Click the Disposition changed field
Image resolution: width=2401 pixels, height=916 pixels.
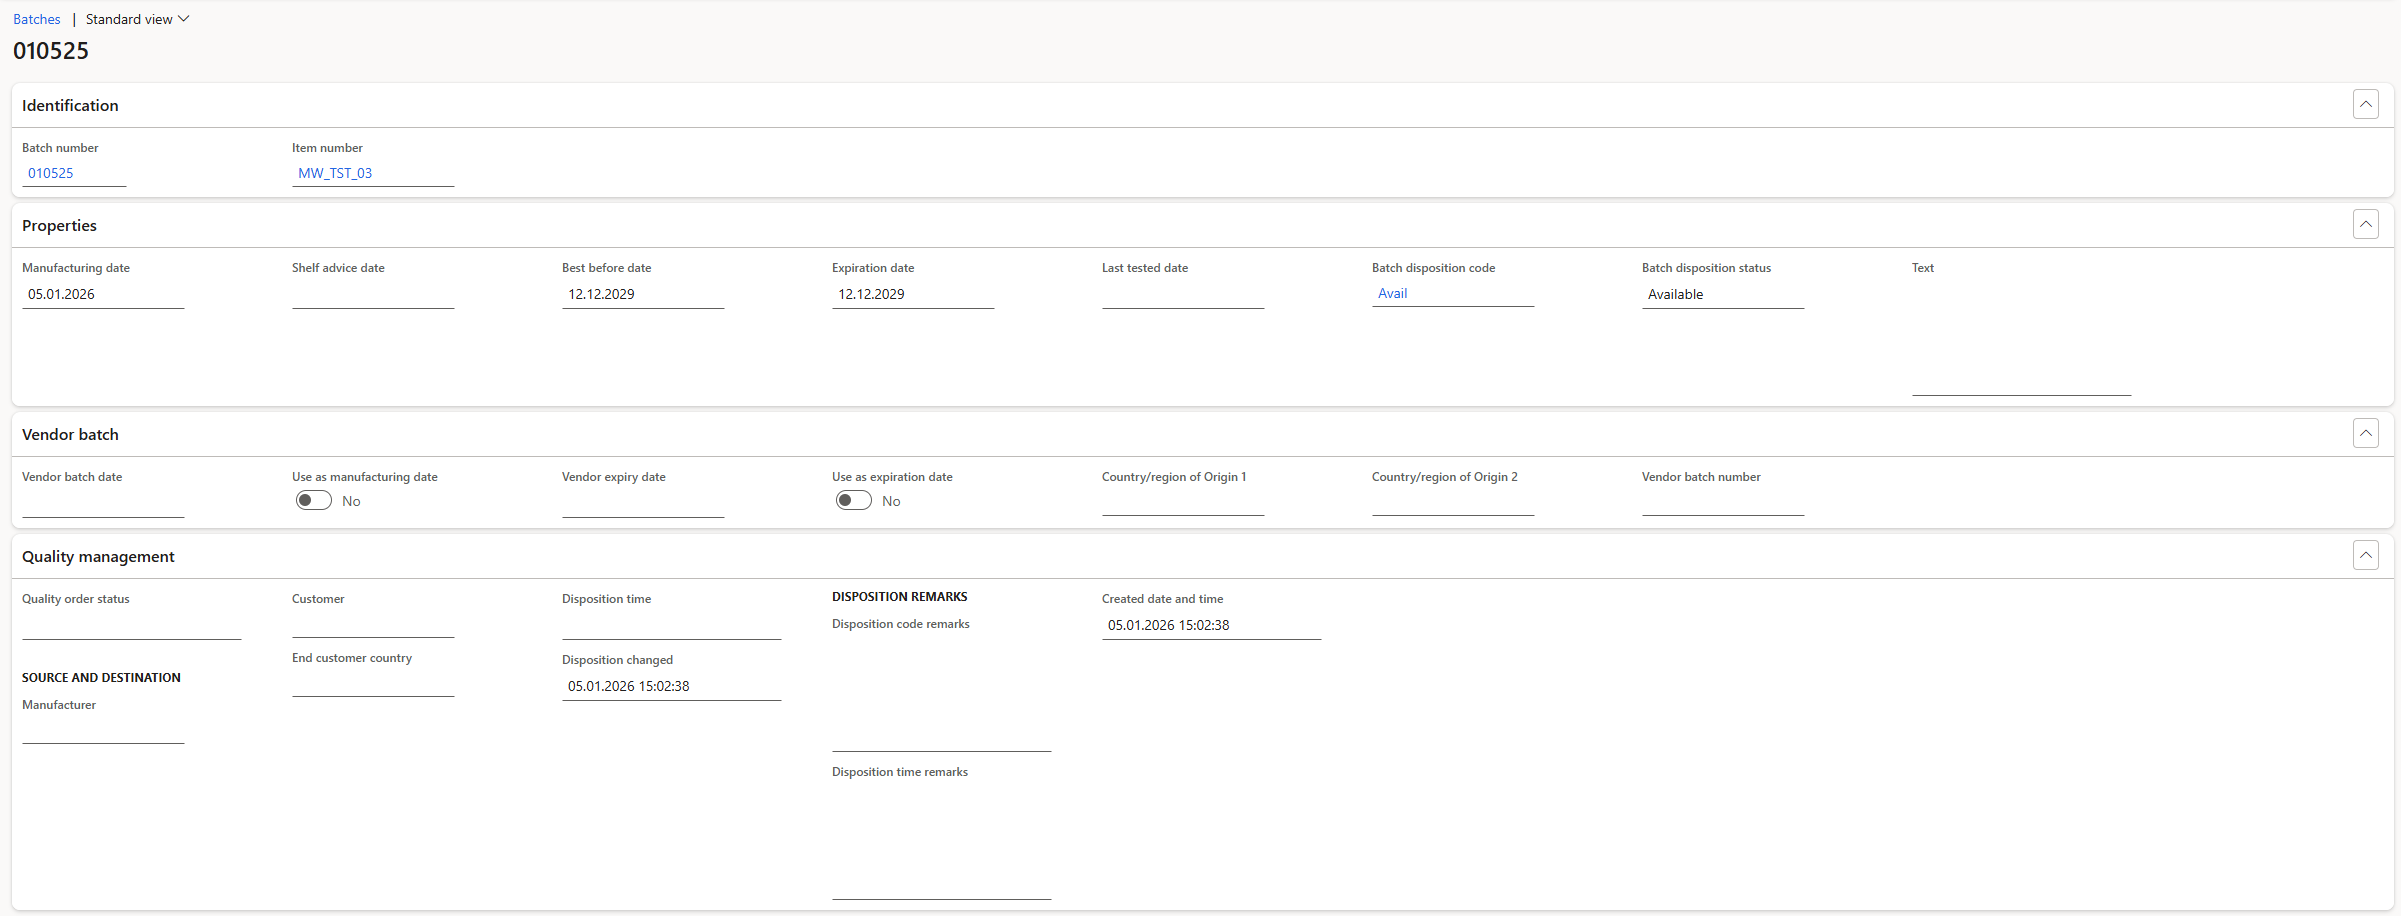(x=671, y=686)
